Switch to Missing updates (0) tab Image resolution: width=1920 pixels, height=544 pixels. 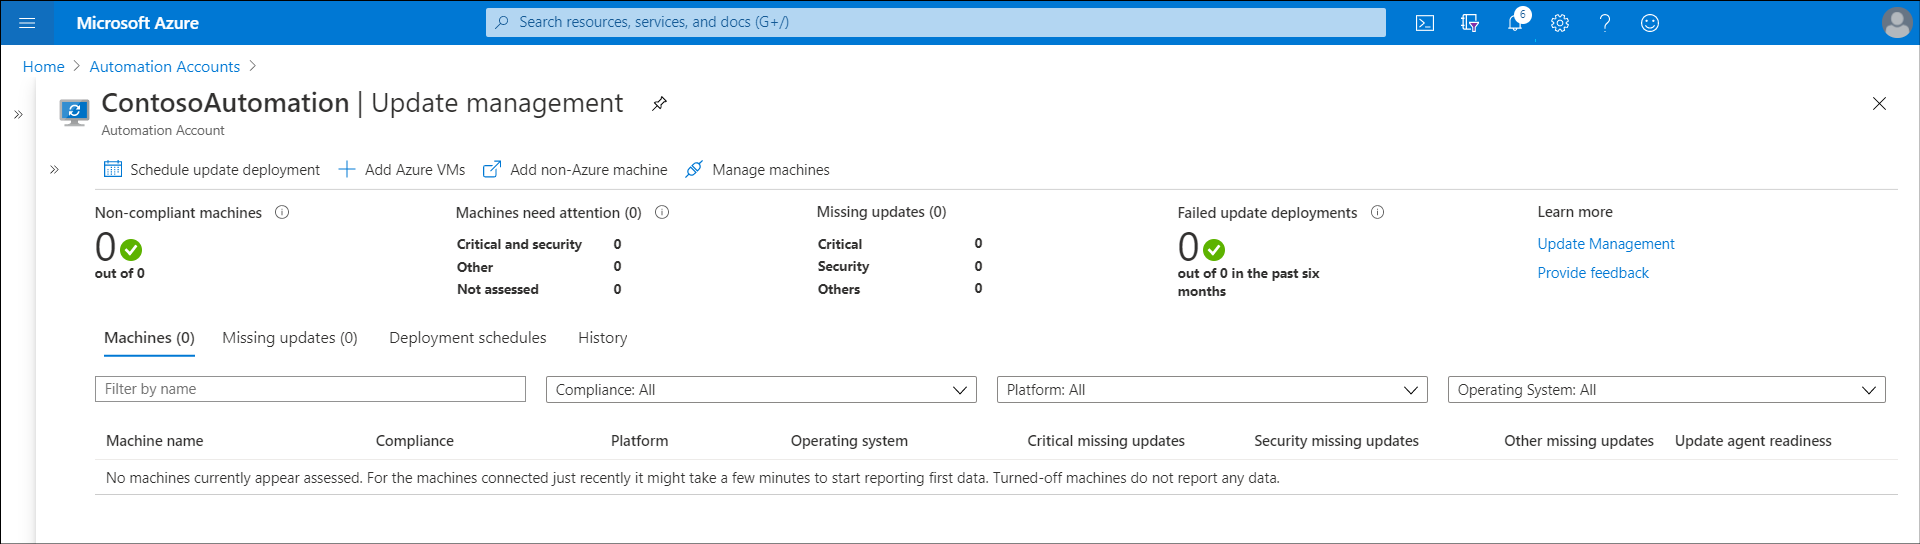pos(290,338)
